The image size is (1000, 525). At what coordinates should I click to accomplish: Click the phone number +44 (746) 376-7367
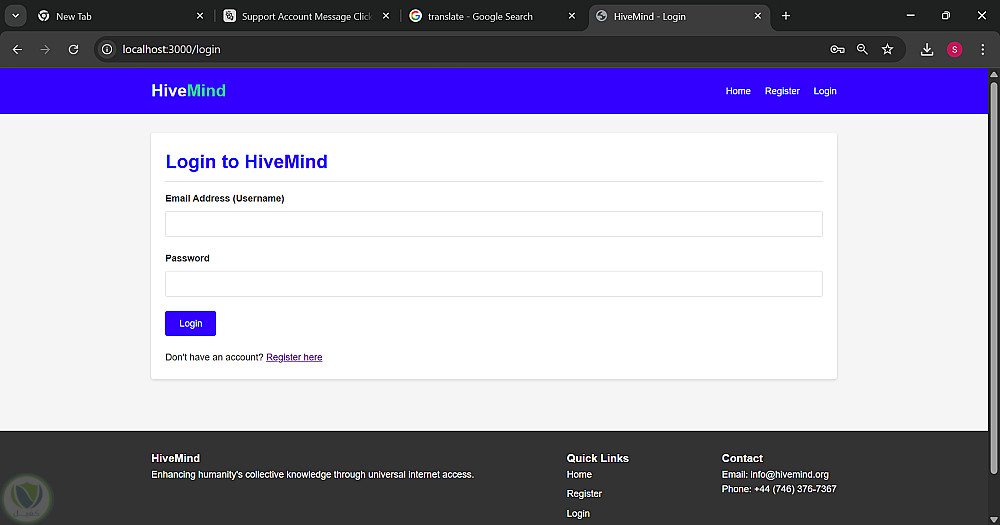pos(795,489)
